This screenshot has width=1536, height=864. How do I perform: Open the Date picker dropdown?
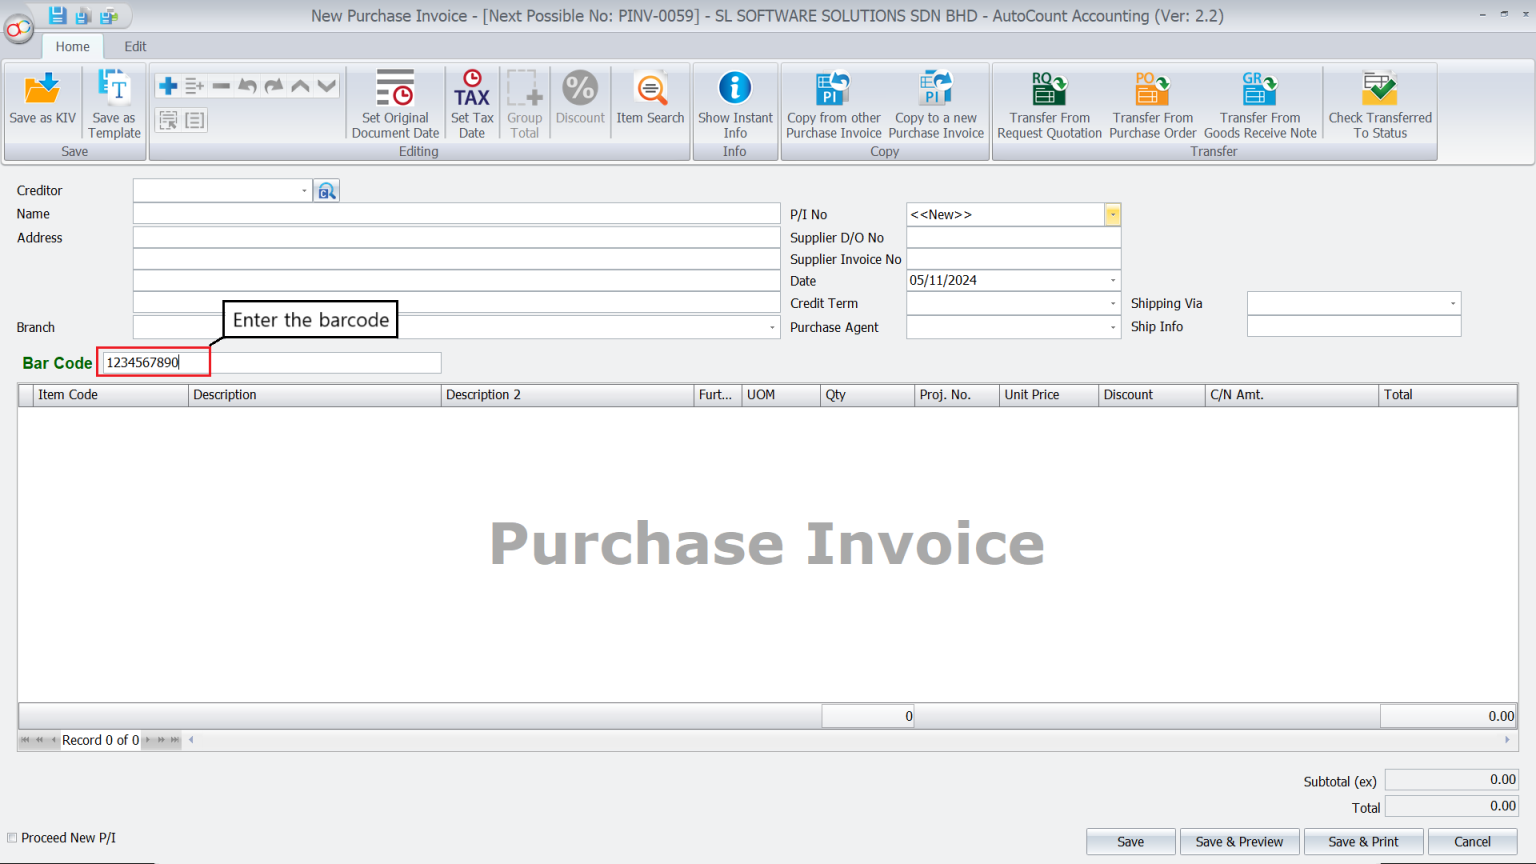coord(1112,280)
